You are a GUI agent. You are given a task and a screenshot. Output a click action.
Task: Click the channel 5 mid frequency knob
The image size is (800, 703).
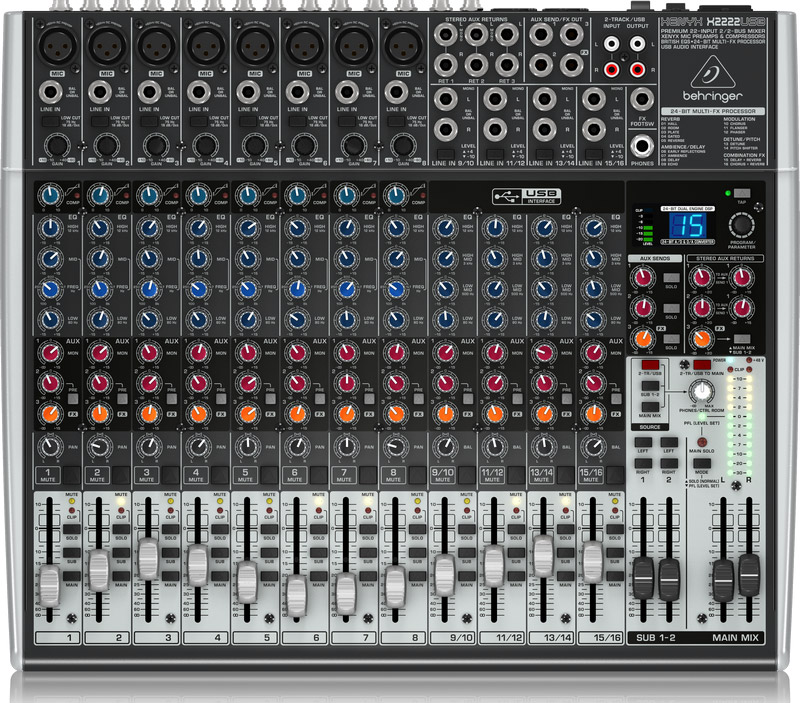pos(248,290)
